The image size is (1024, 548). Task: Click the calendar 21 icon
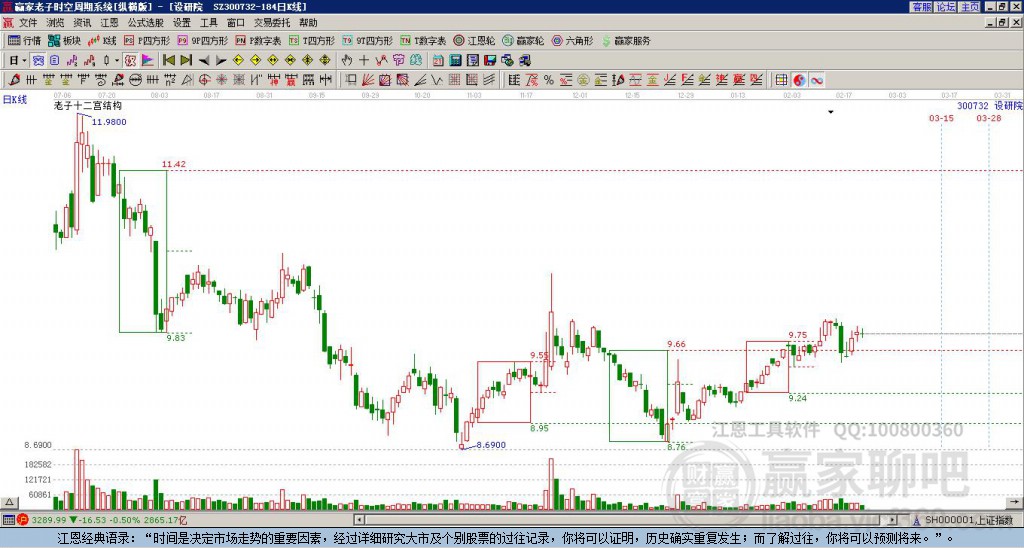click(x=438, y=61)
